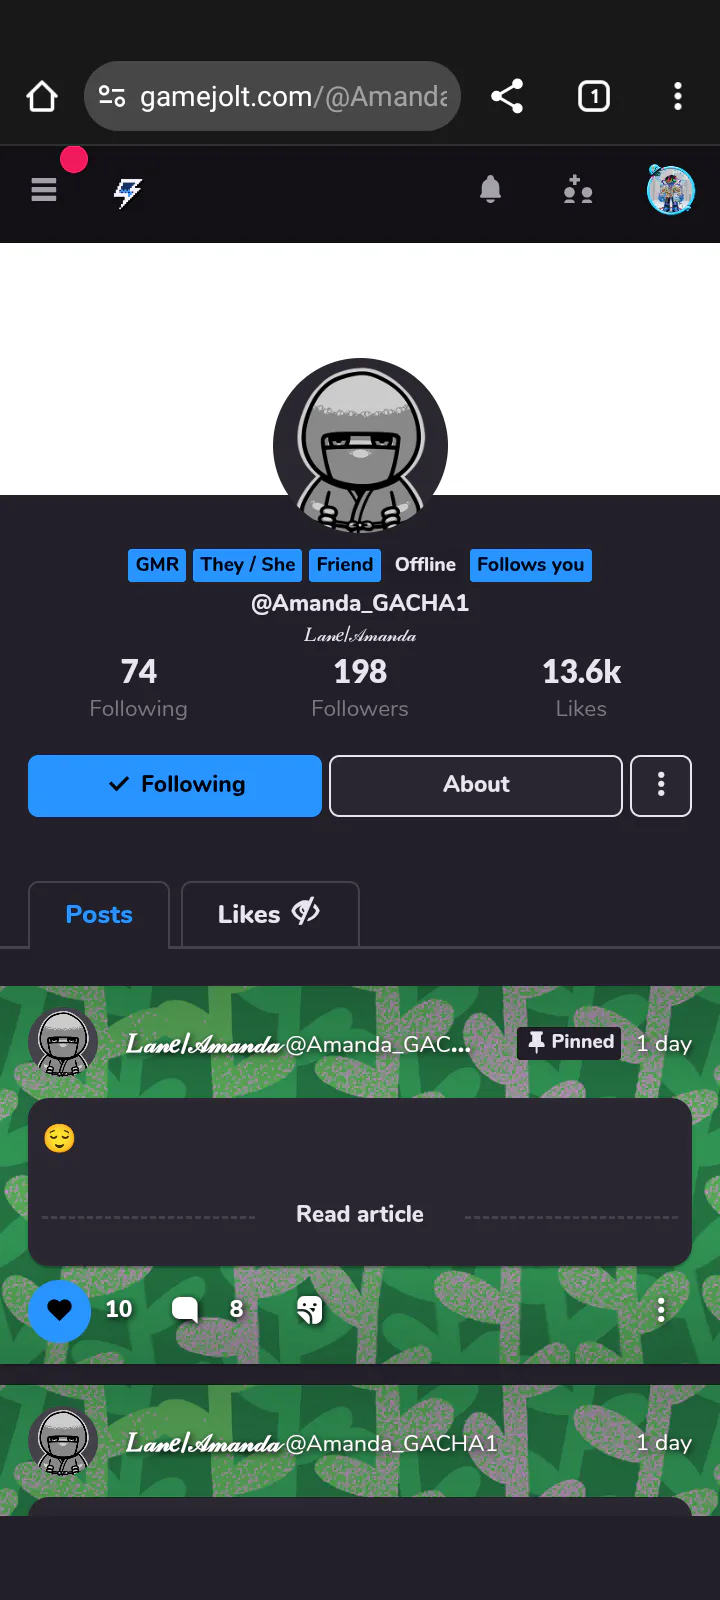Share the page via browser share icon
Viewport: 720px width, 1600px height.
coord(507,97)
